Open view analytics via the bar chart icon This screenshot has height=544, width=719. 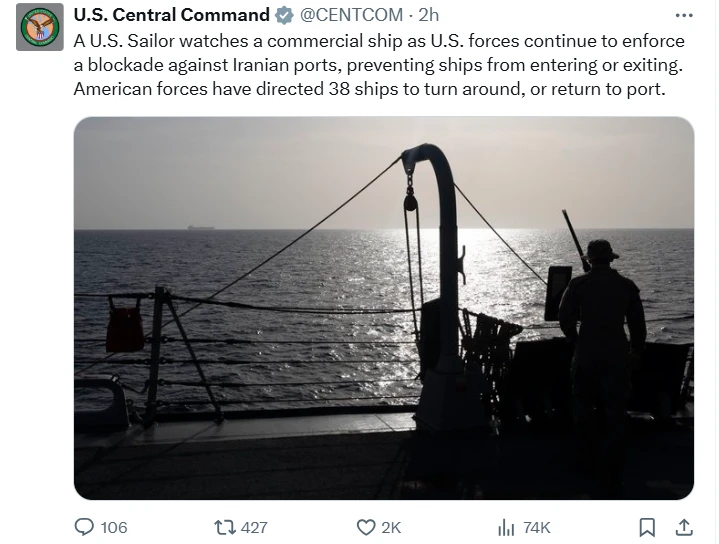507,527
